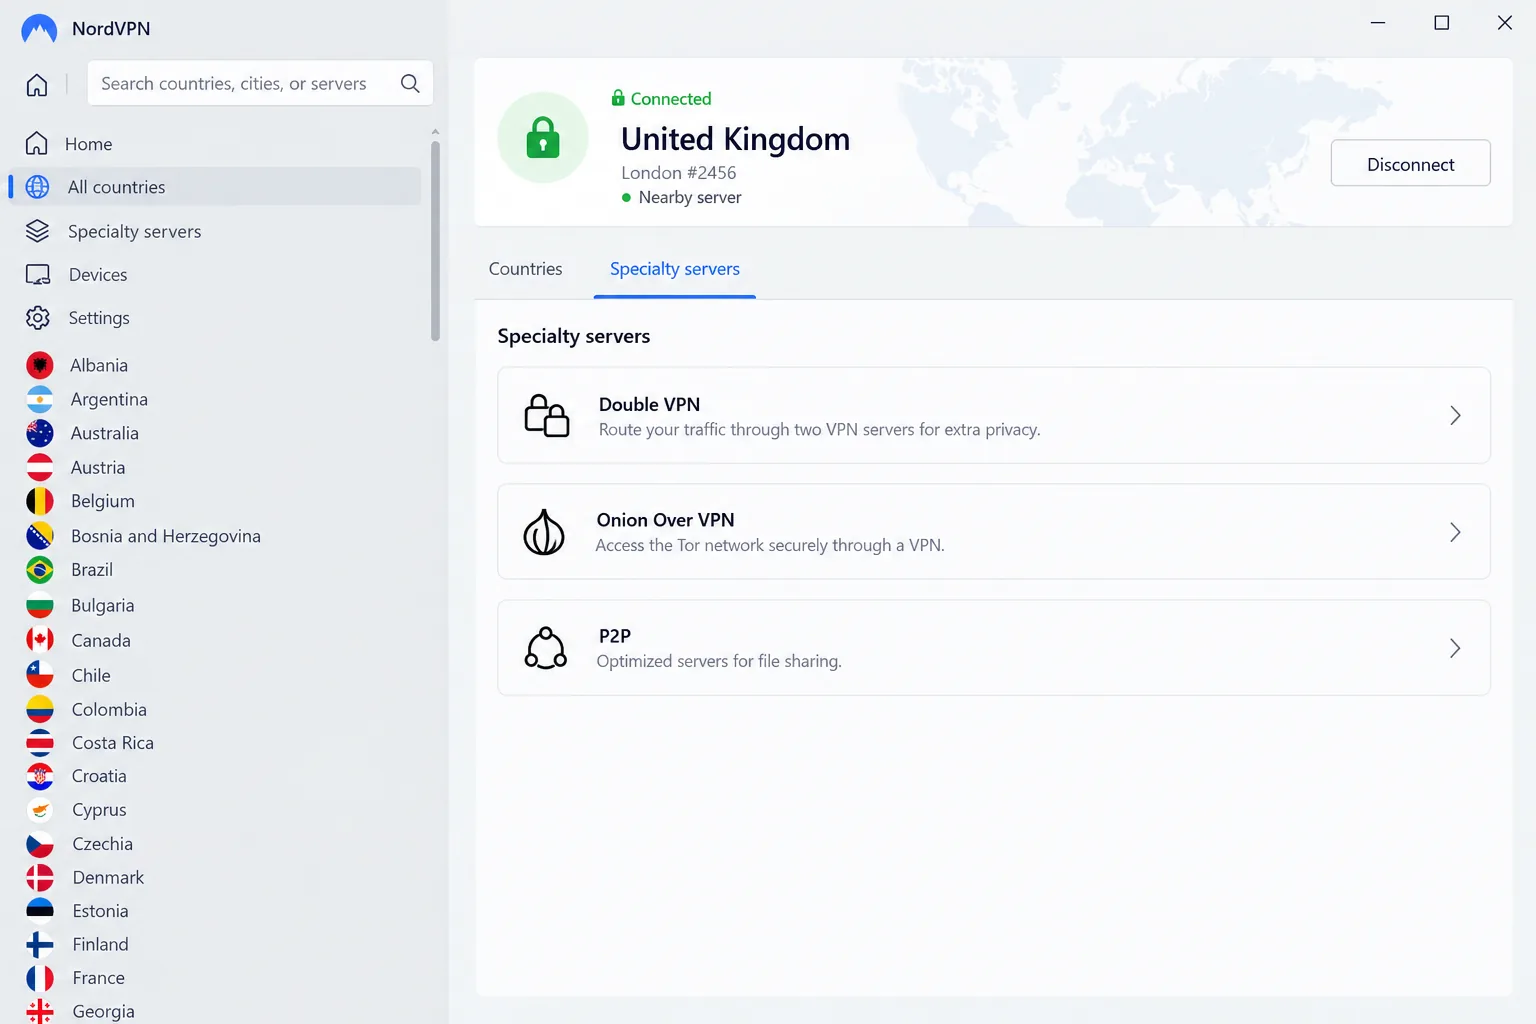
Task: Switch to the Countries tab
Action: [x=525, y=269]
